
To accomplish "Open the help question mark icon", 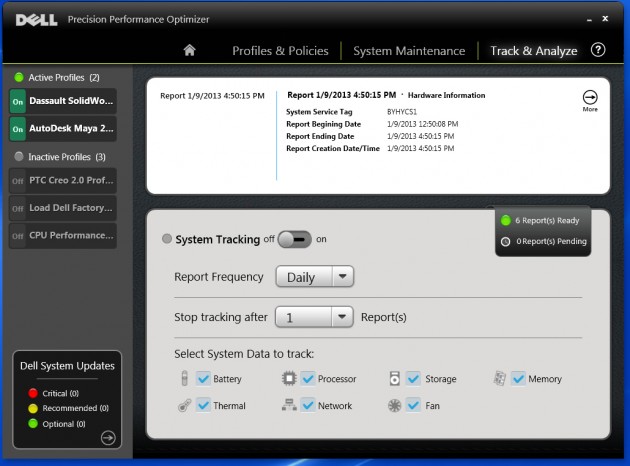I will pos(598,50).
